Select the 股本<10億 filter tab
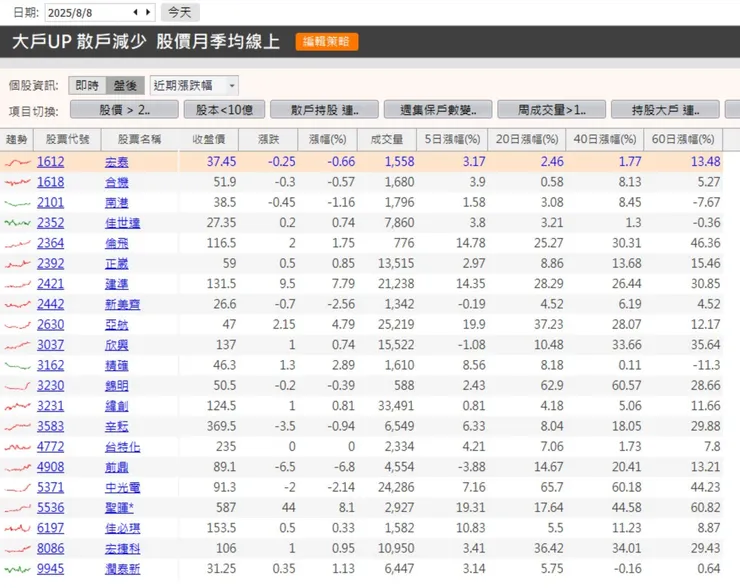This screenshot has height=588, width=740. coord(224,110)
